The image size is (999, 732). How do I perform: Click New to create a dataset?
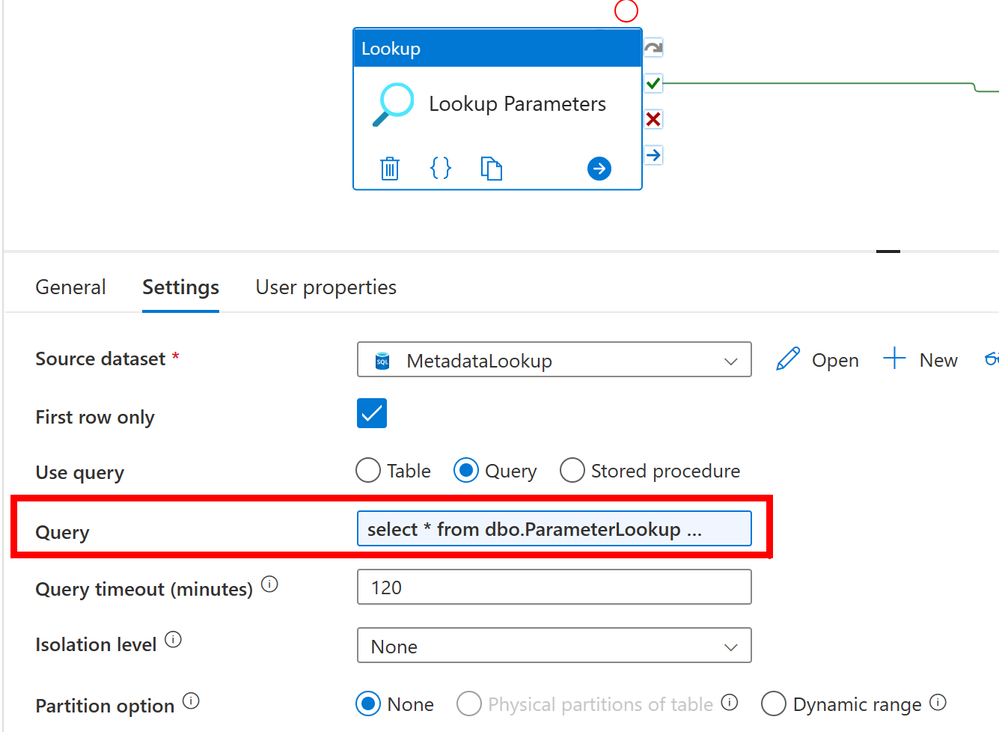pyautogui.click(x=921, y=360)
